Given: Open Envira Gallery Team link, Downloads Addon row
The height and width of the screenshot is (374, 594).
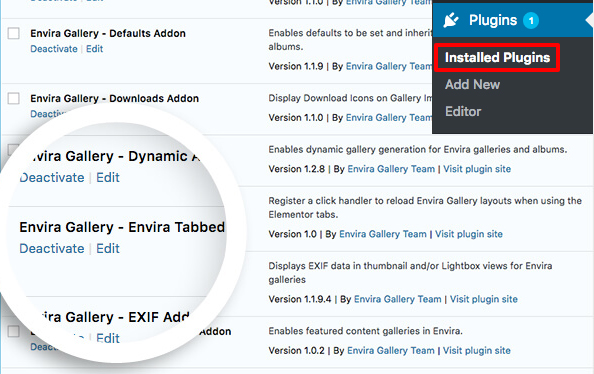Looking at the screenshot, I should point(389,118).
